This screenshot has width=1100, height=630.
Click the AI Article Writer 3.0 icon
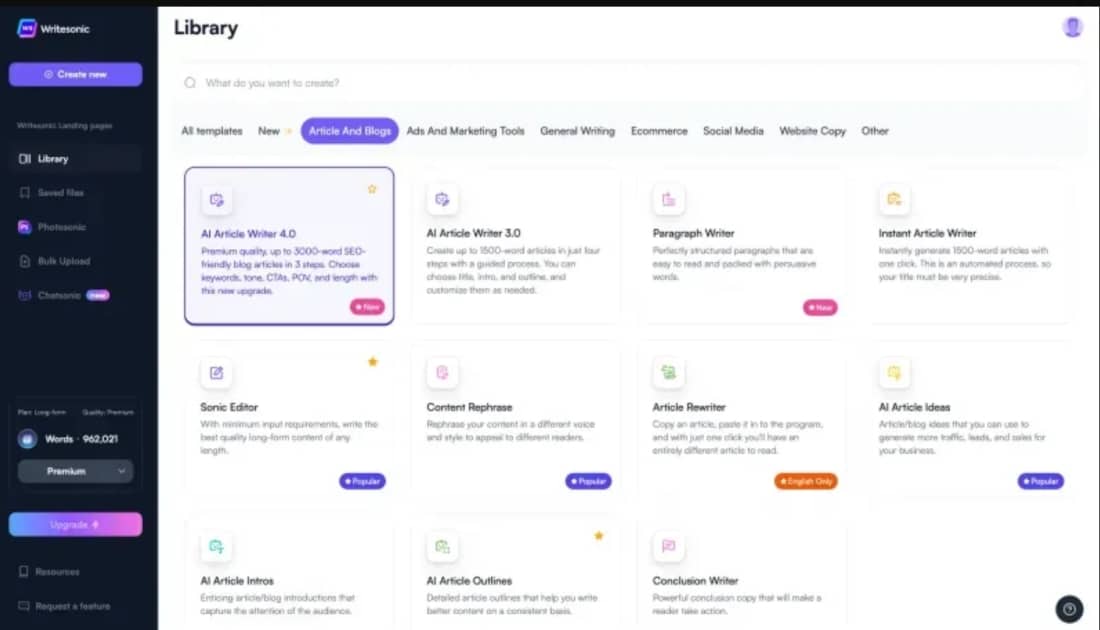442,199
